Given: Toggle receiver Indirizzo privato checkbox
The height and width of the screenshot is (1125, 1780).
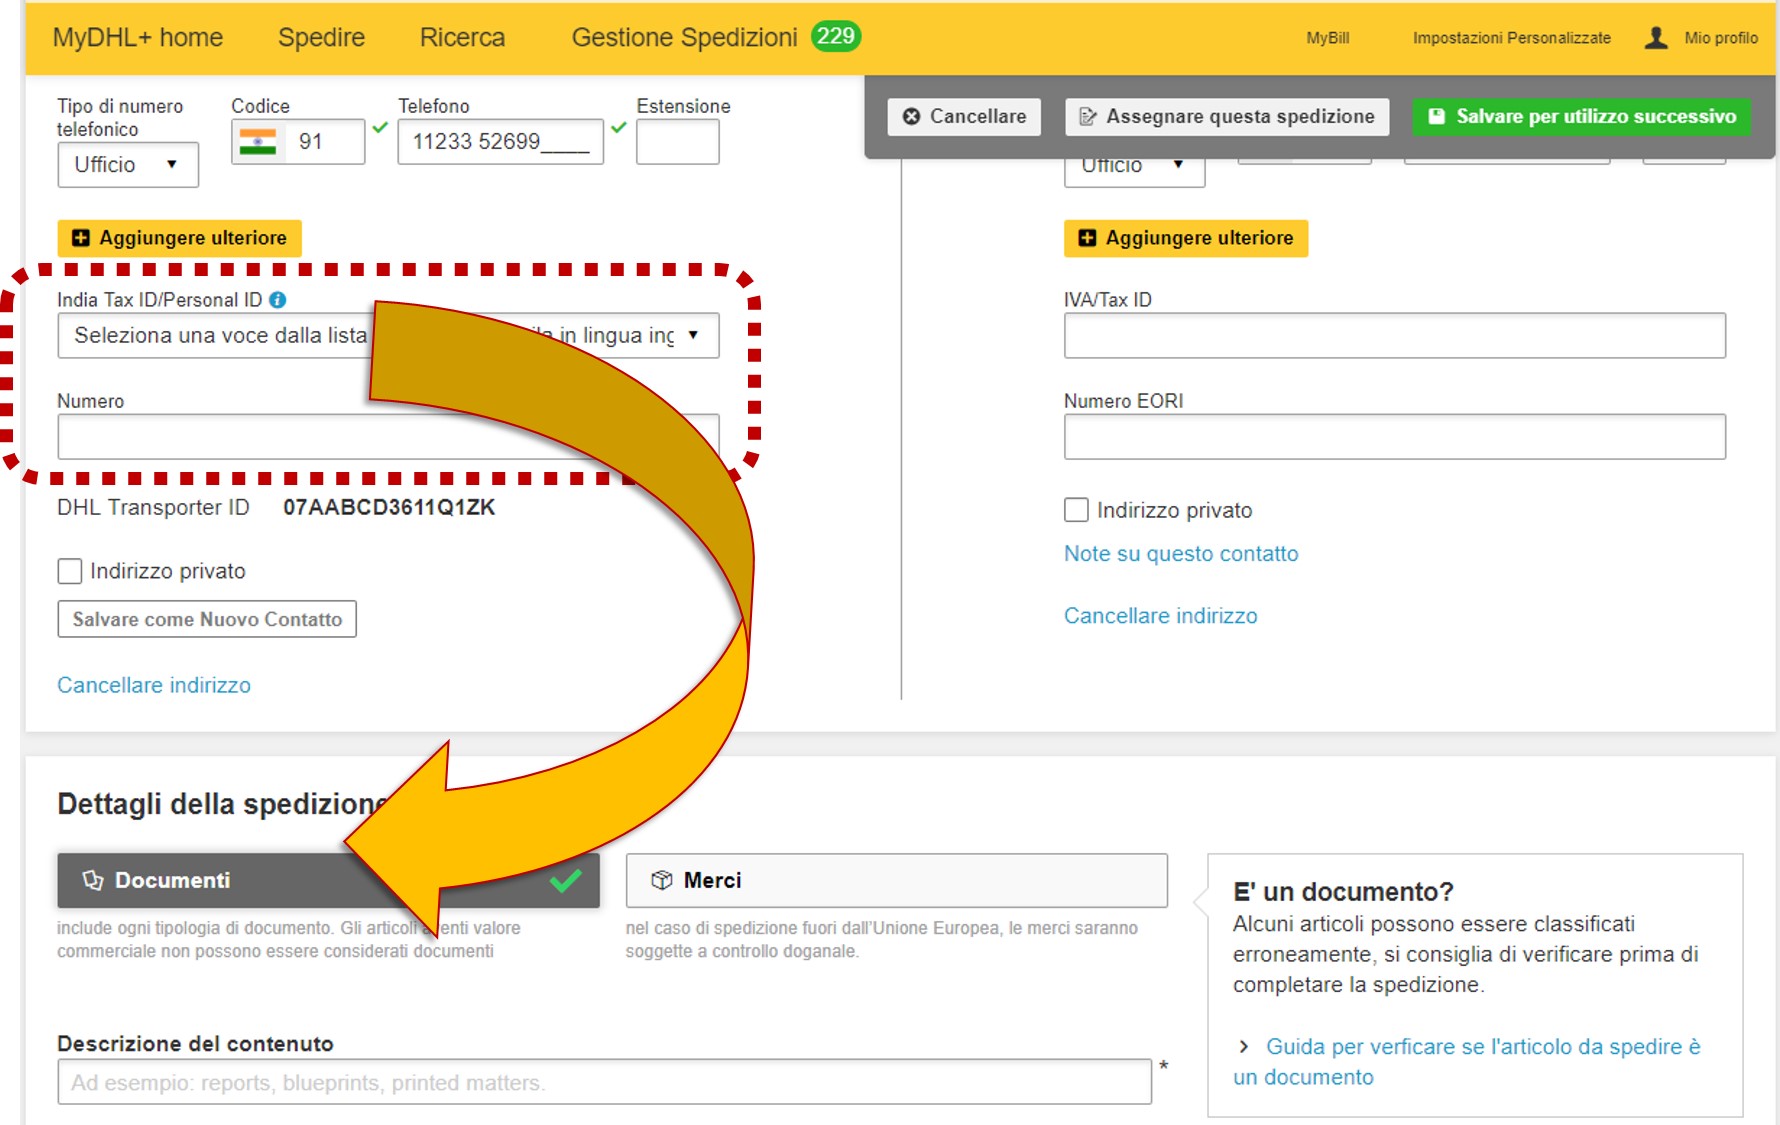Looking at the screenshot, I should (1076, 510).
